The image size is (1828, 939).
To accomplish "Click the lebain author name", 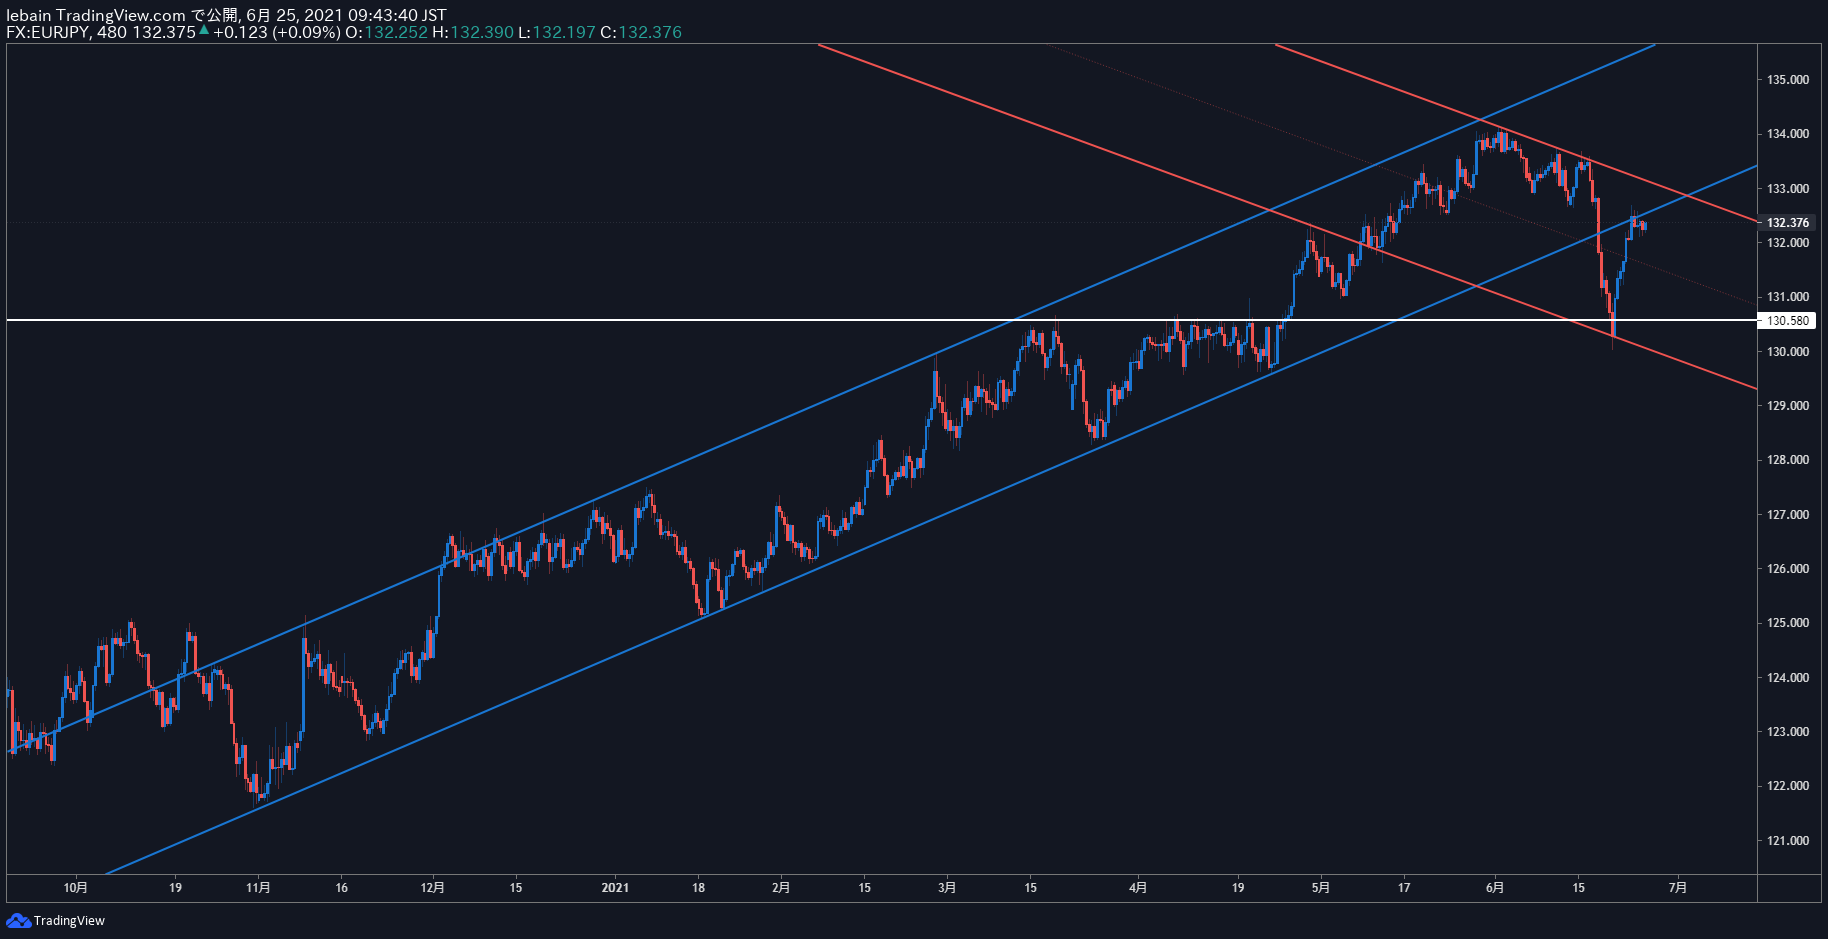I will [29, 15].
